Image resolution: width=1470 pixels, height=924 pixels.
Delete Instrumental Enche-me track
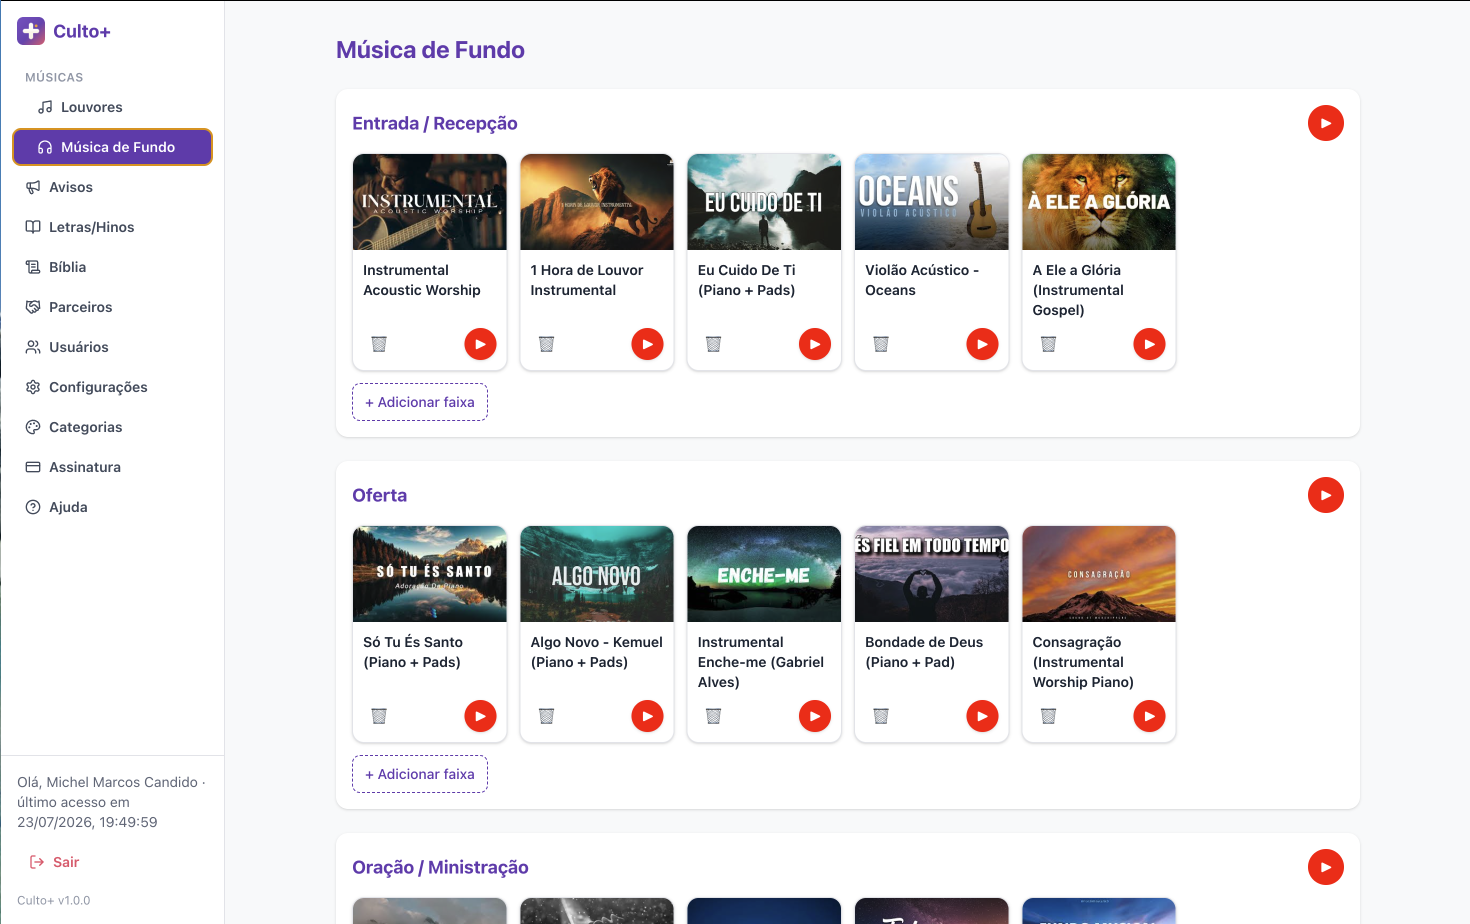pos(713,716)
